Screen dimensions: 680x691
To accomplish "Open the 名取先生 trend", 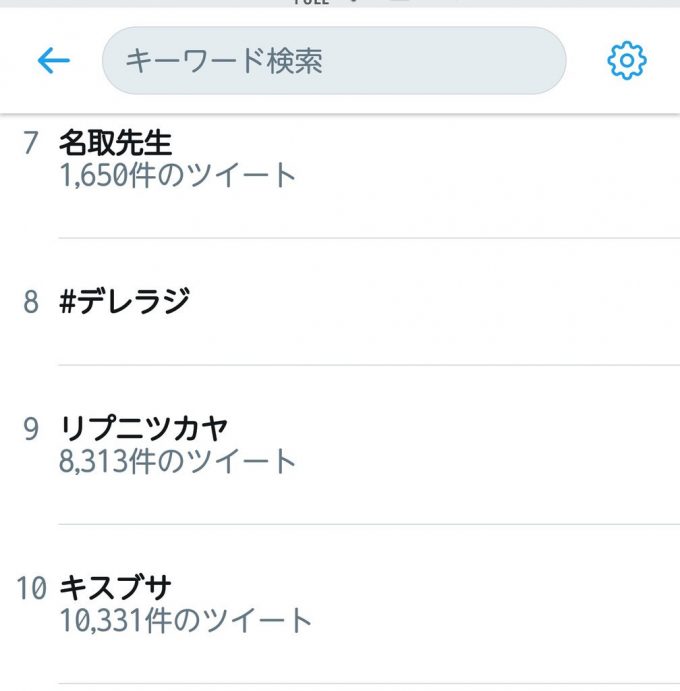I will (x=115, y=143).
